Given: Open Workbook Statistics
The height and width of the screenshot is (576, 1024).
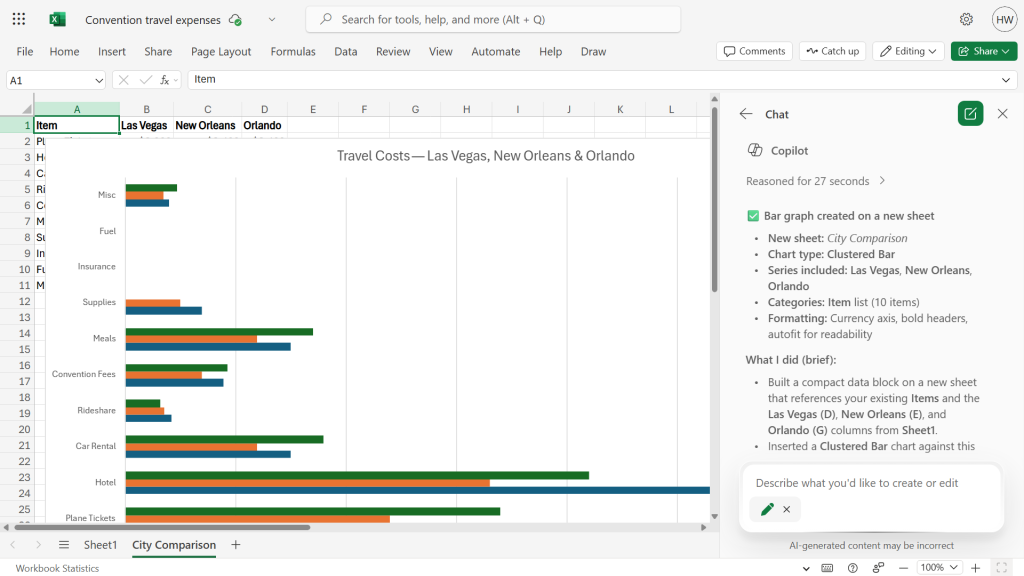Looking at the screenshot, I should tap(57, 567).
